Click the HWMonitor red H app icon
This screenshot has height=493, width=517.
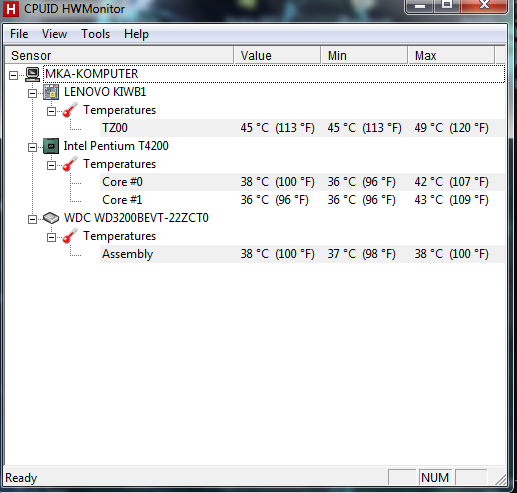[11, 9]
